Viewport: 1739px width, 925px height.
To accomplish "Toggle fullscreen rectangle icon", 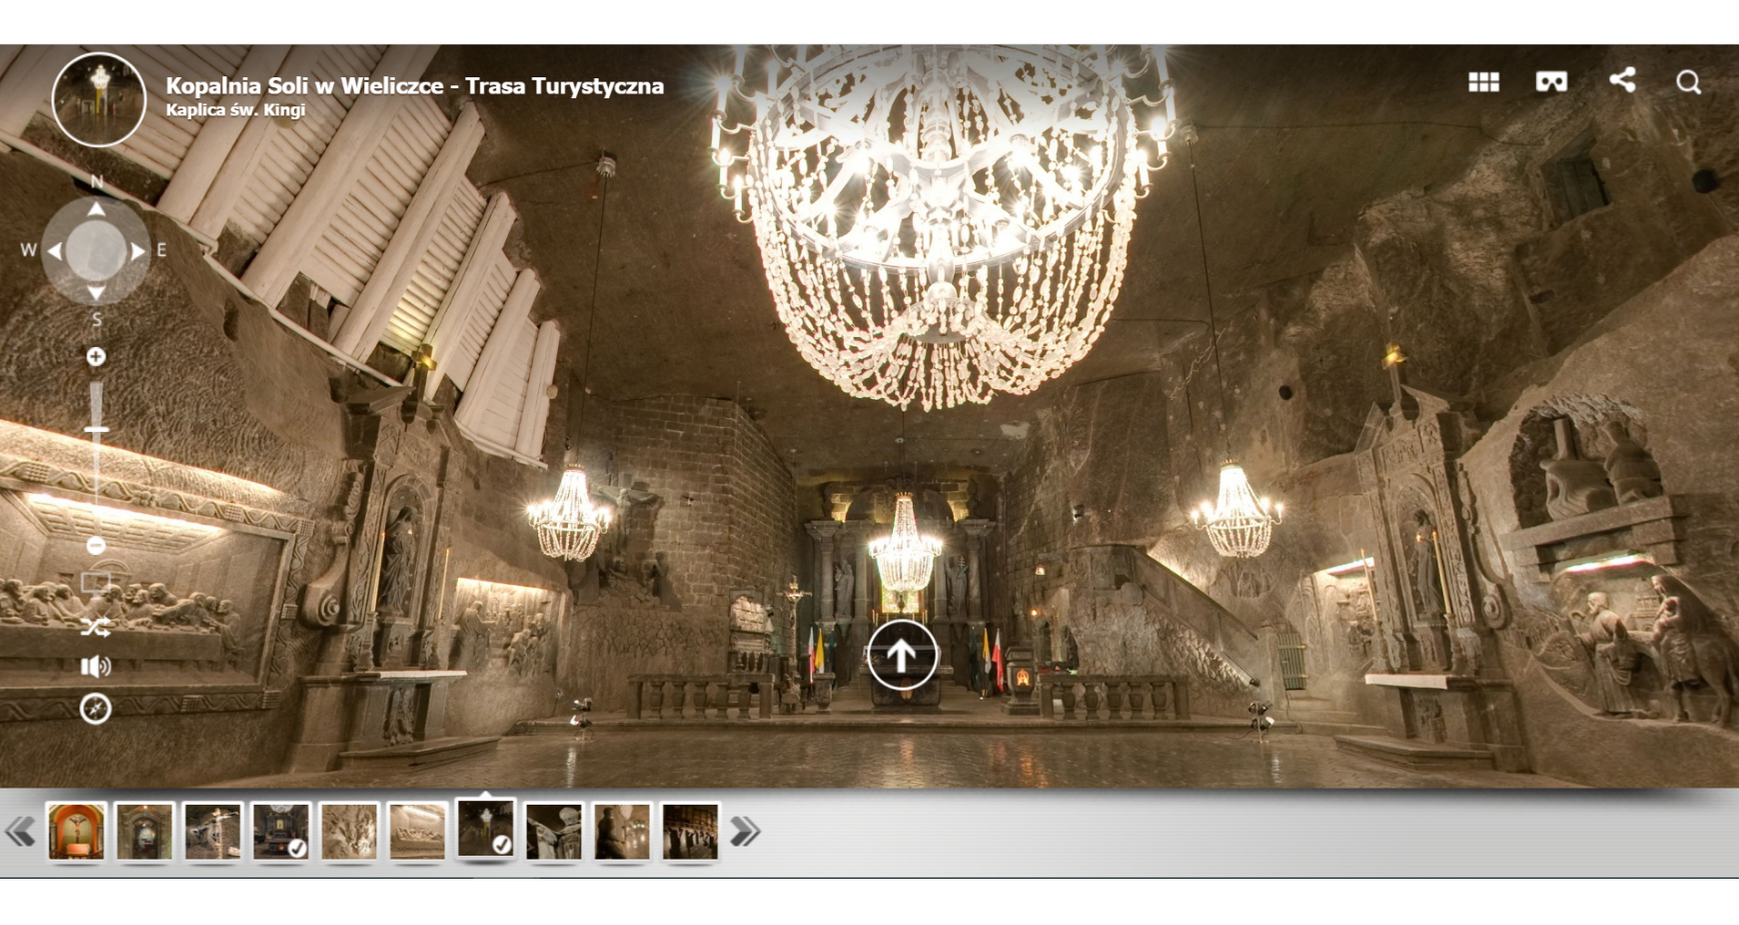I will click(96, 583).
